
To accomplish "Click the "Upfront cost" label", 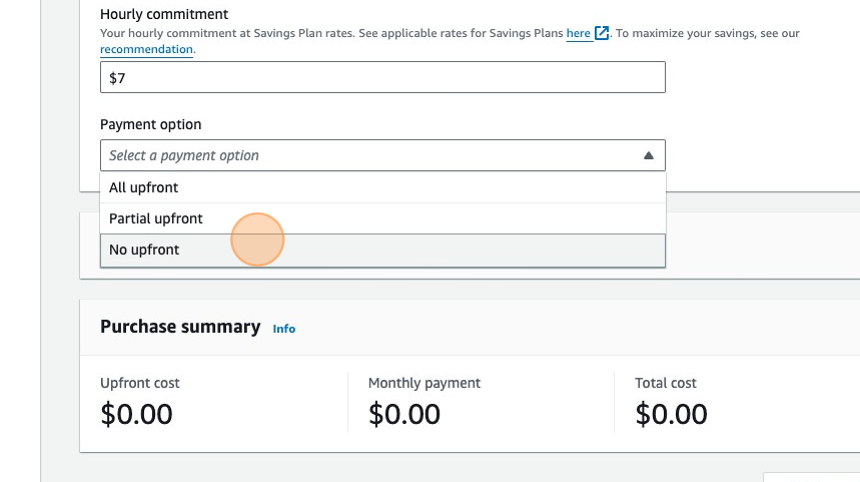I will point(140,383).
